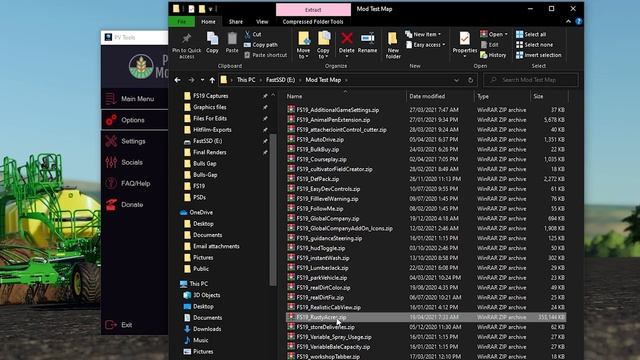Open FS19 Captures in Quick access

[x=211, y=96]
